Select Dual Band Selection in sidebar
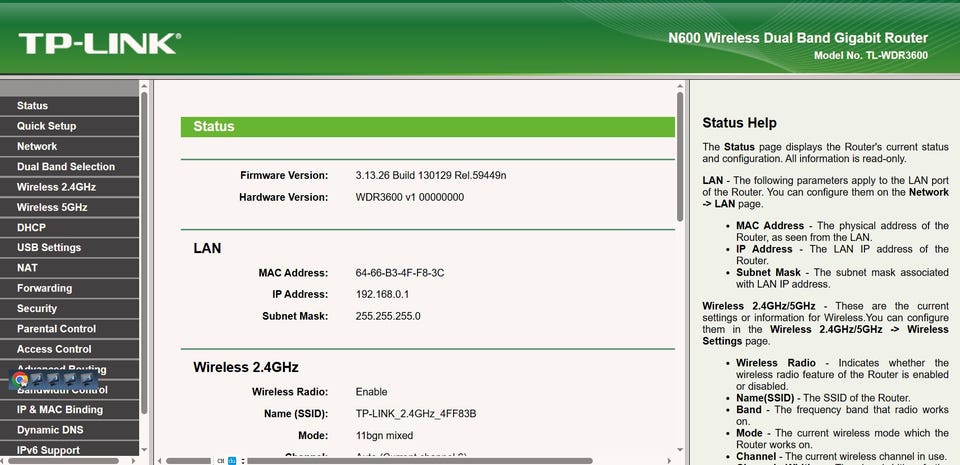The height and width of the screenshot is (465, 960). (65, 167)
